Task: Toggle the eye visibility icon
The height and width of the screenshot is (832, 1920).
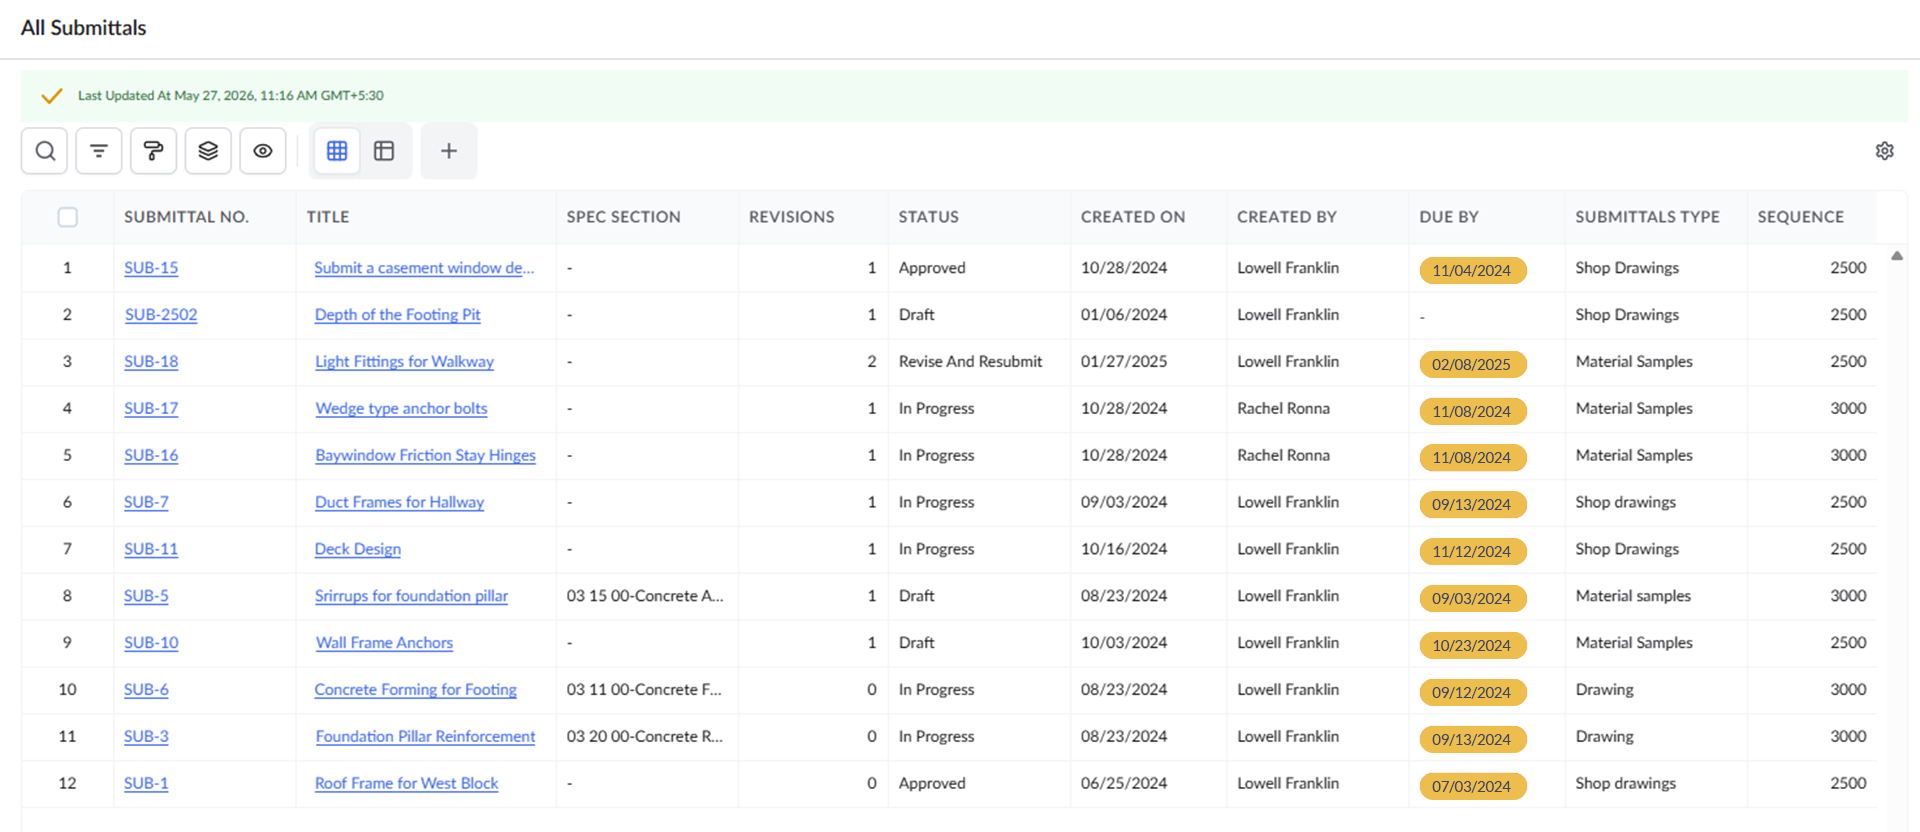Action: coord(263,151)
